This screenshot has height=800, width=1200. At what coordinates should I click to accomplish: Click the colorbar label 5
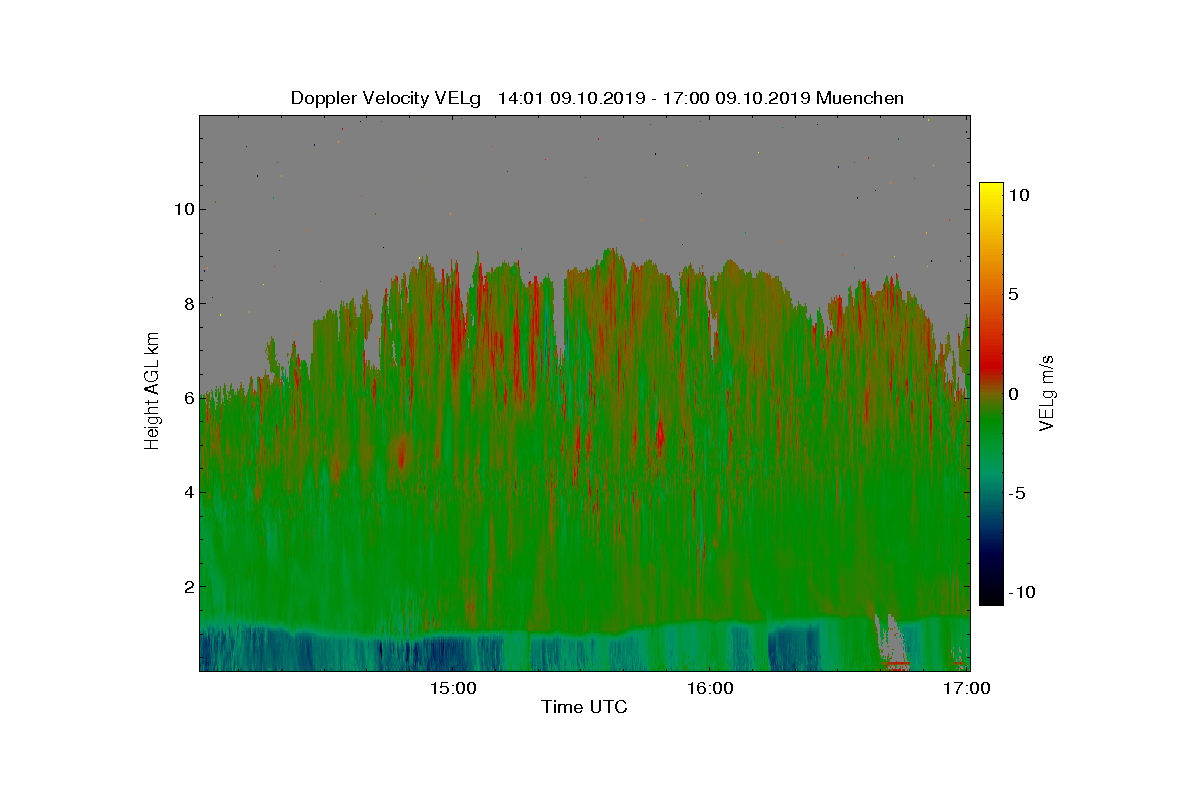(1013, 295)
